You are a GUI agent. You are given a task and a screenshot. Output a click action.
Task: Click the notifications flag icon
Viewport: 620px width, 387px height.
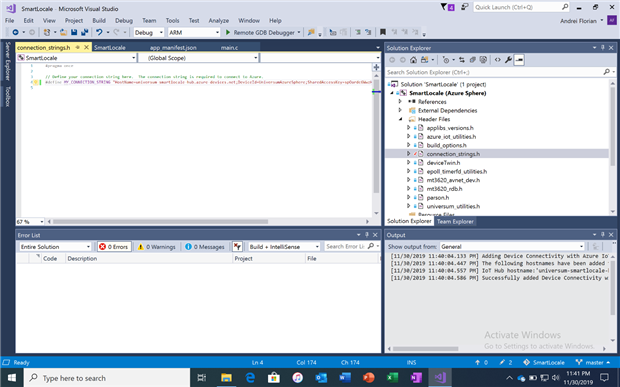point(447,7)
